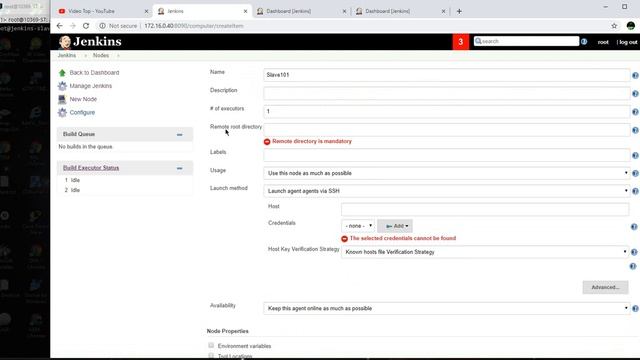The image size is (640, 360).
Task: Open the Availability dropdown
Action: (447, 308)
